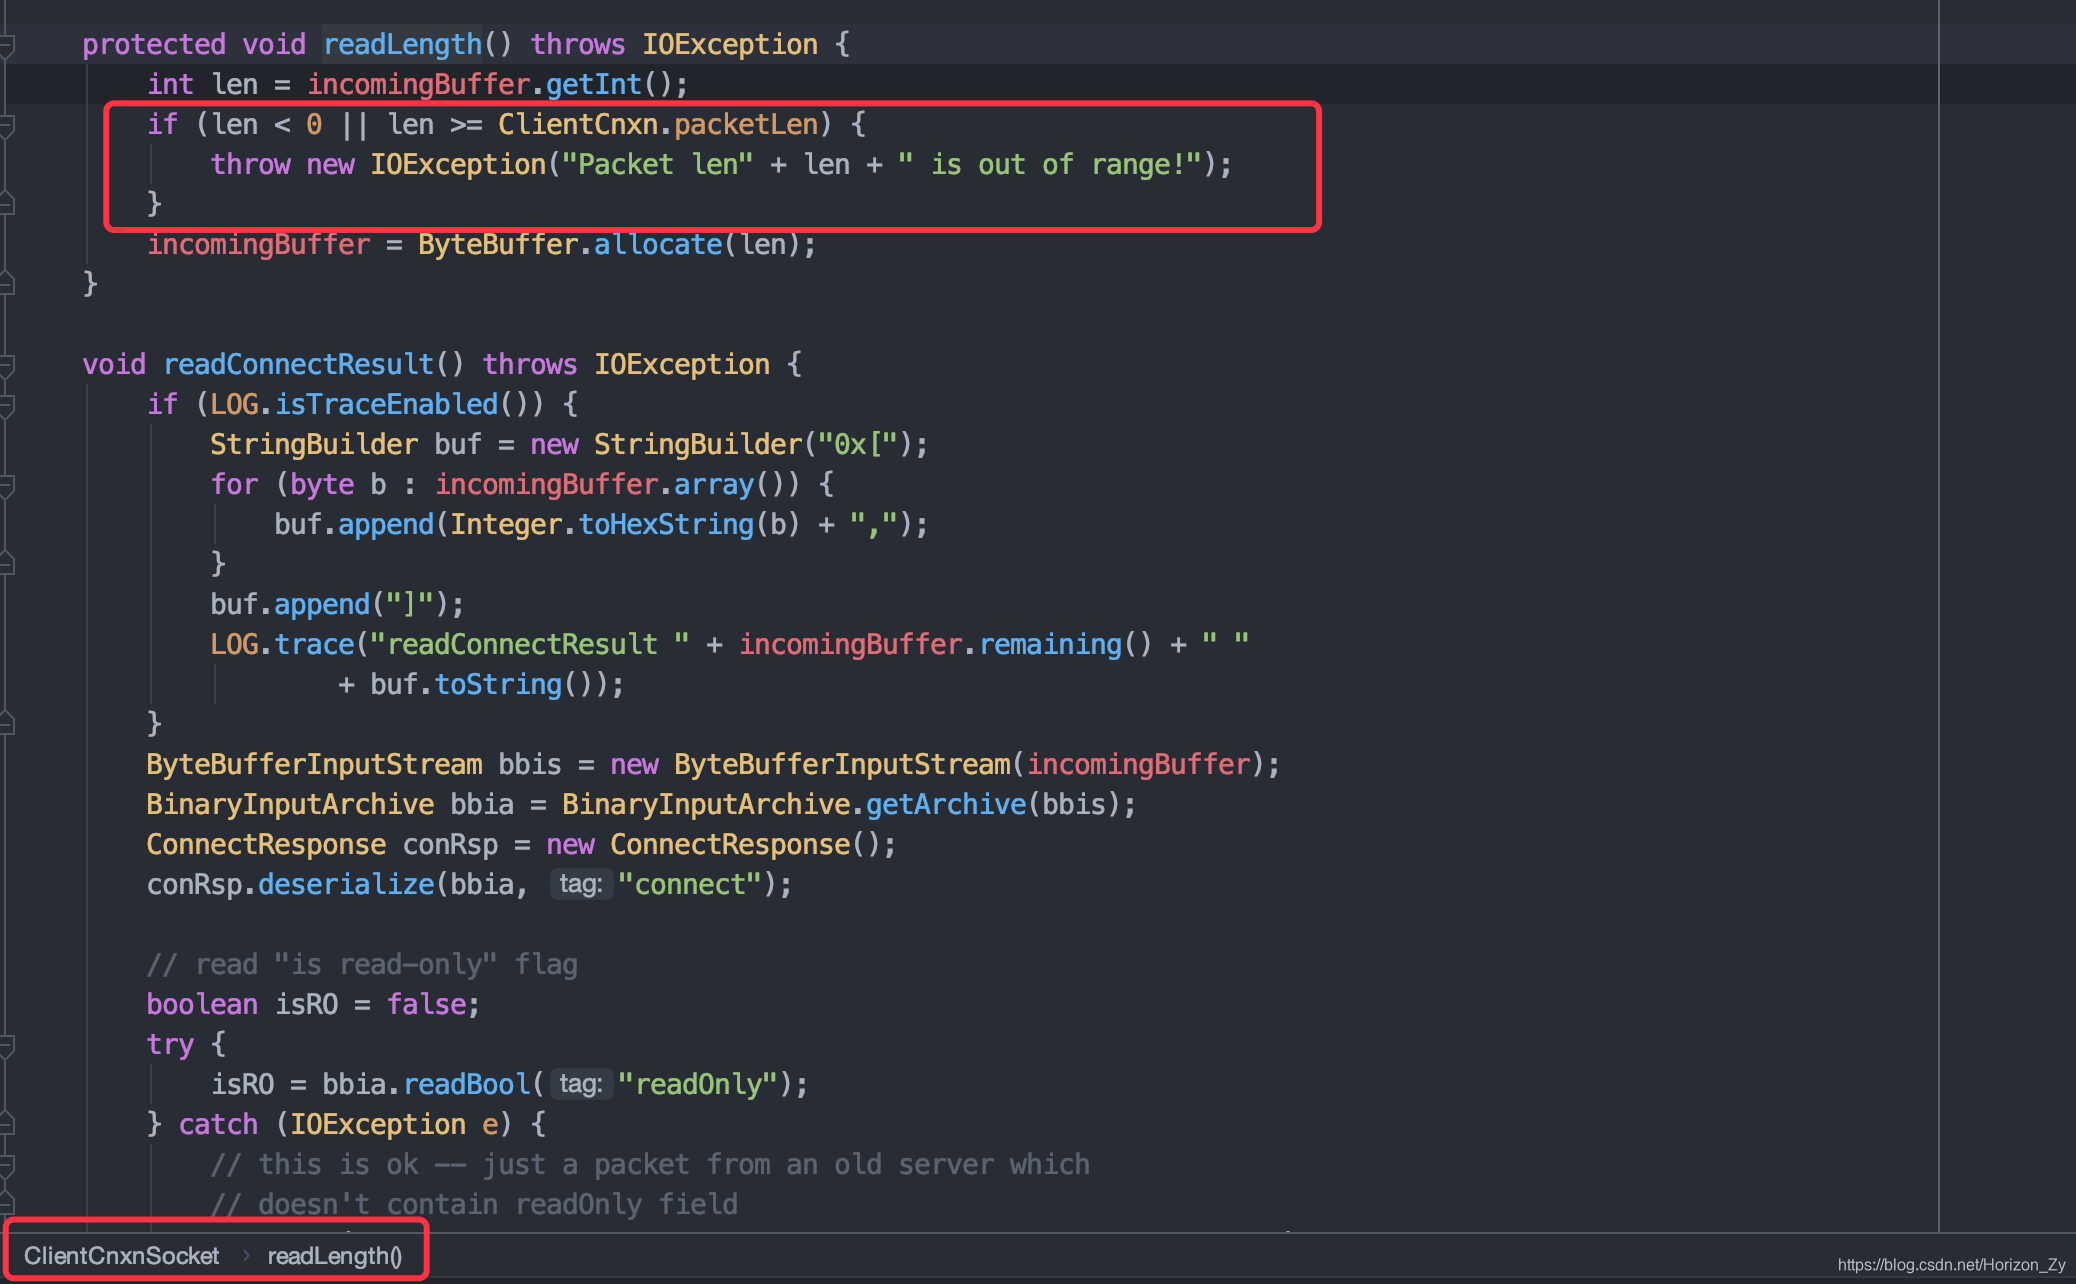
Task: Click the comment about read-only flag
Action: [x=362, y=963]
